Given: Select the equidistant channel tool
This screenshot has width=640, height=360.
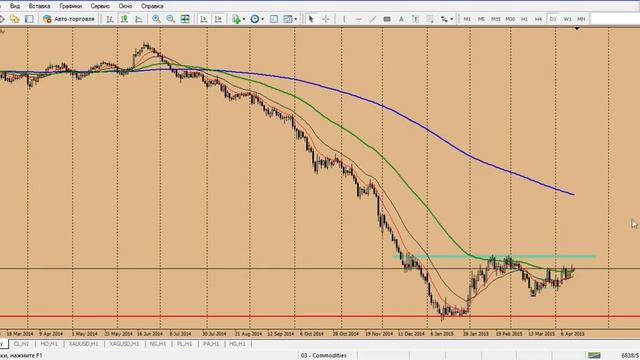Looking at the screenshot, I should click(387, 19).
